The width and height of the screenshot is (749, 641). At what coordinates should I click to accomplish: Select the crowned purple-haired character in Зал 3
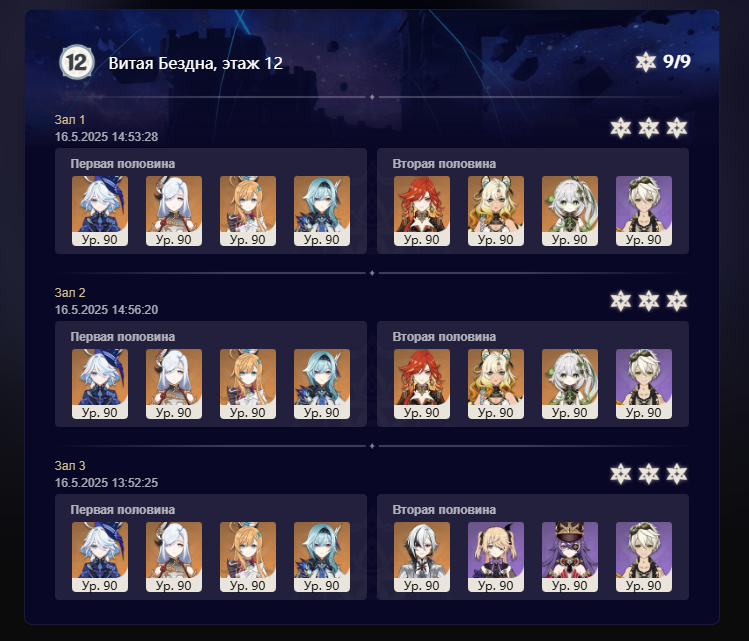pyautogui.click(x=570, y=556)
